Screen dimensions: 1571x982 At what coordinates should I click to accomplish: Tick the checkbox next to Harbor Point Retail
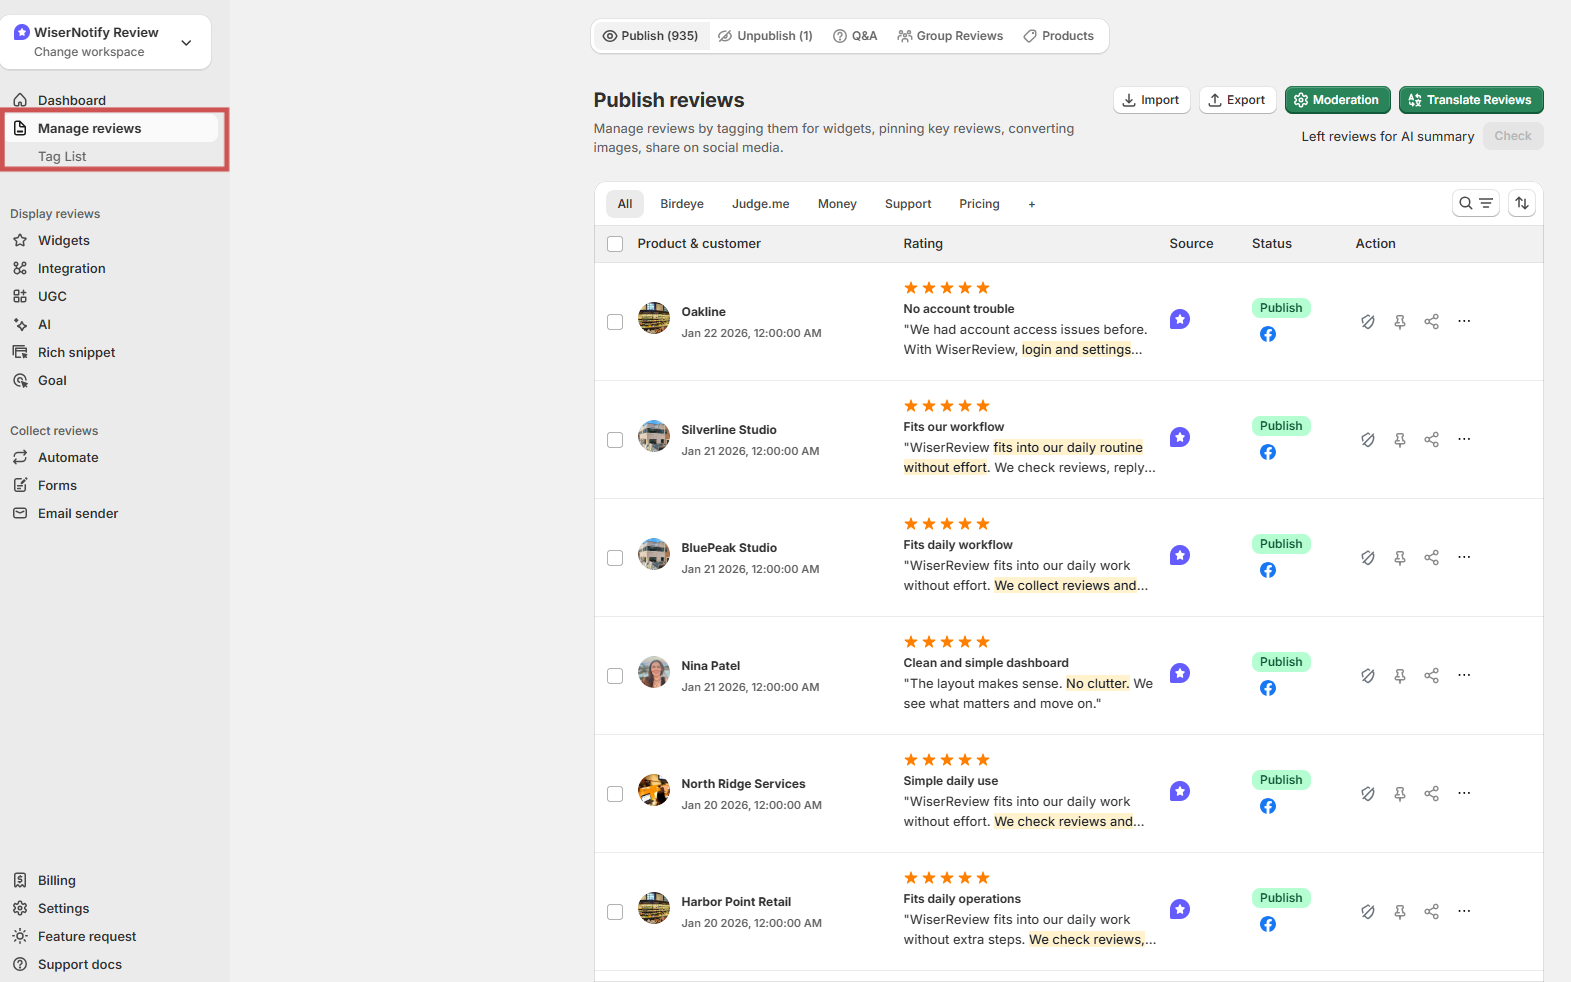coord(614,912)
